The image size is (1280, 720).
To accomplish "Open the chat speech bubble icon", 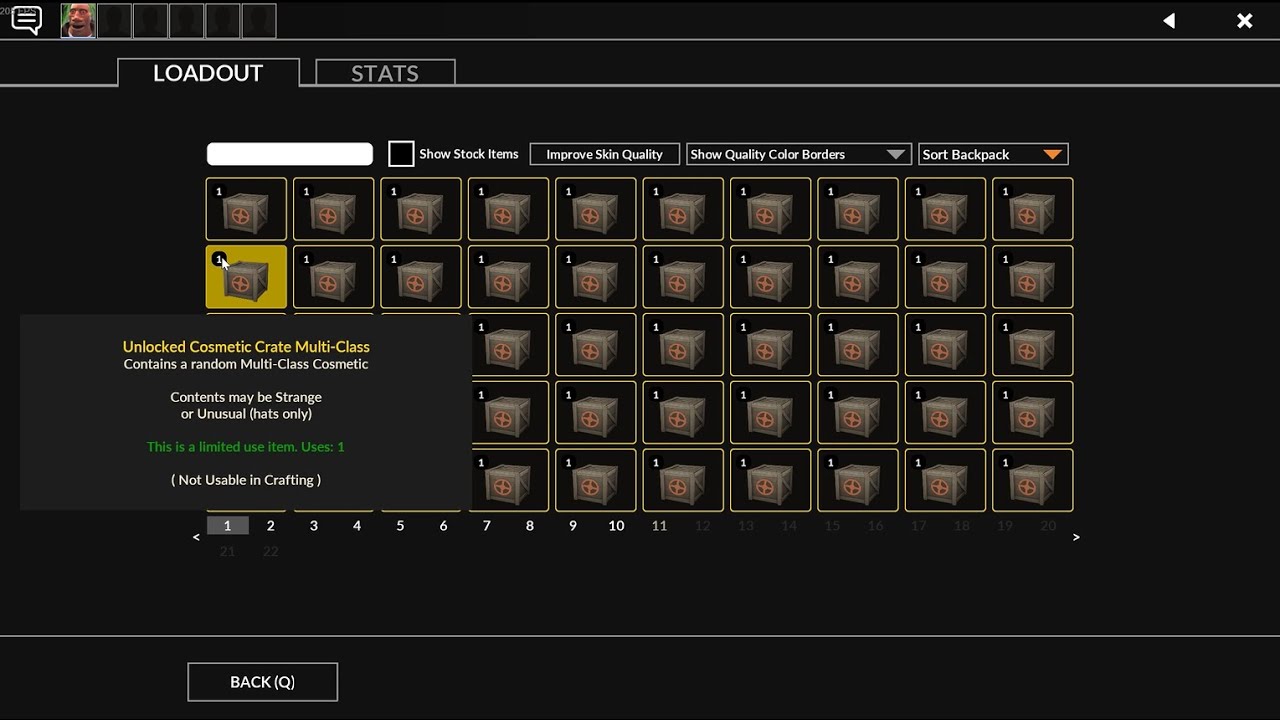I will click(26, 20).
